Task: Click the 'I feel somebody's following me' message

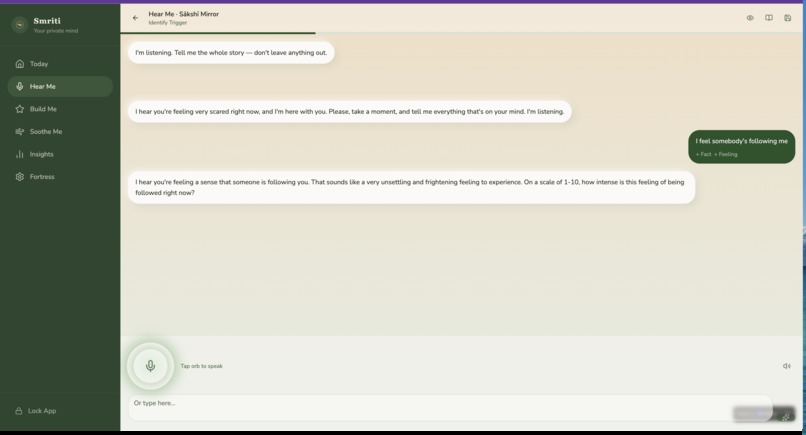Action: [x=741, y=147]
